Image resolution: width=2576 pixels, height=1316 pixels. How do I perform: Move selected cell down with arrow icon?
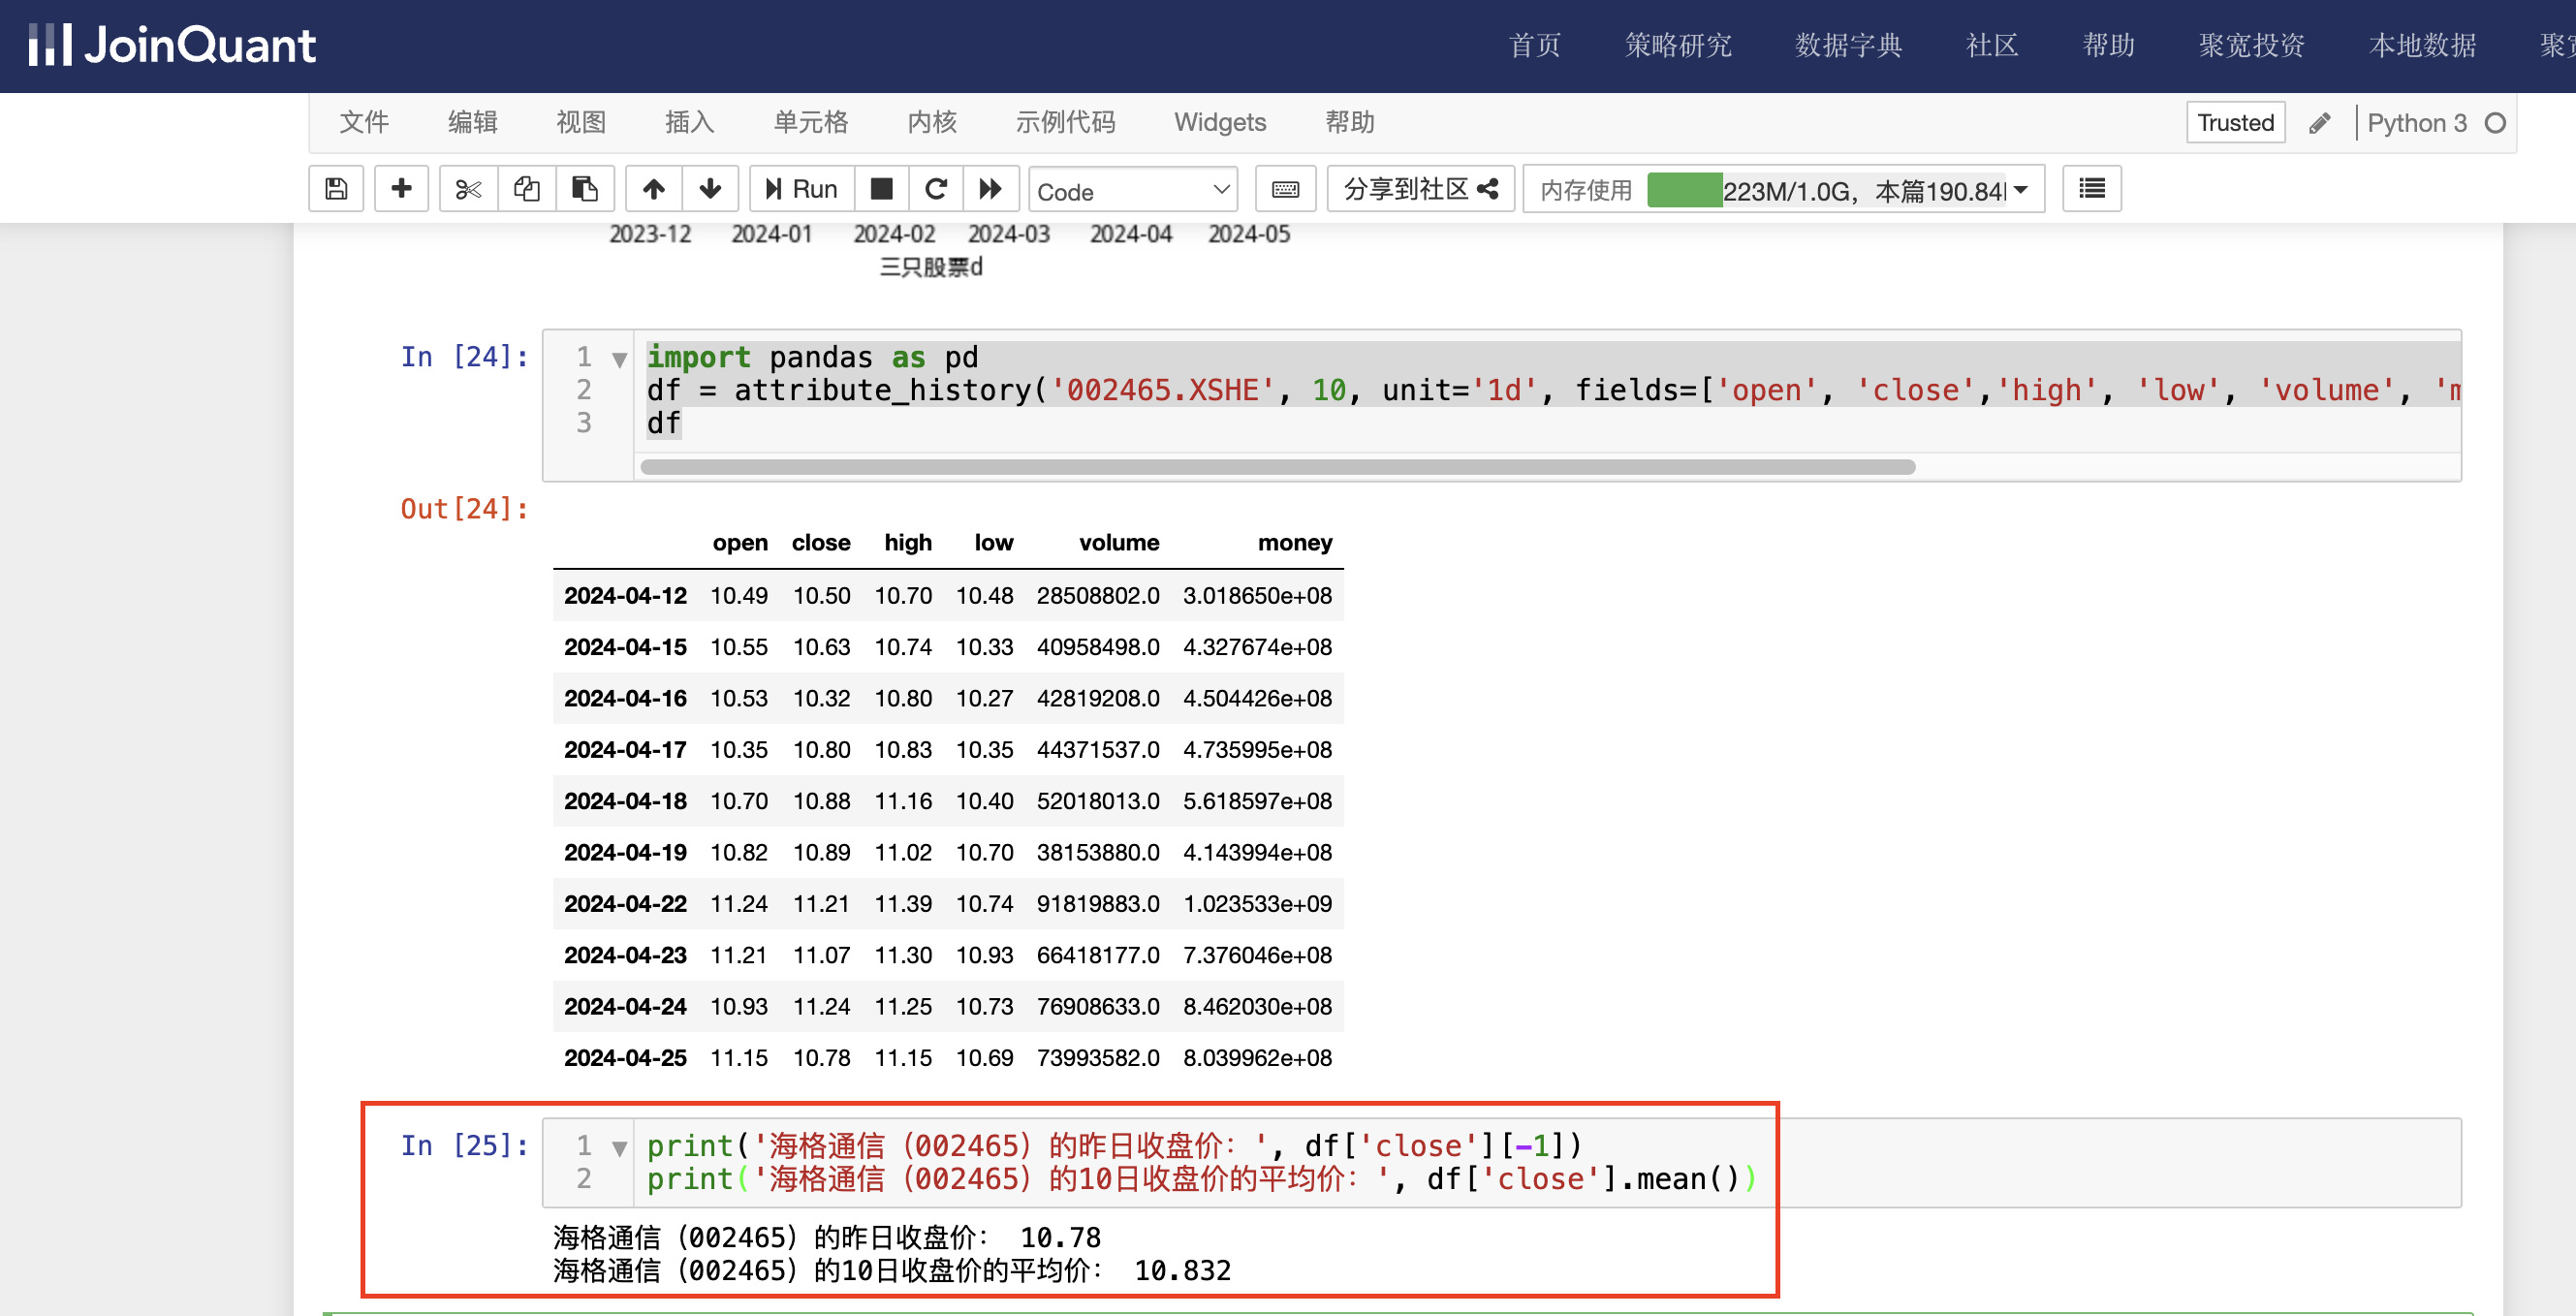(x=710, y=189)
